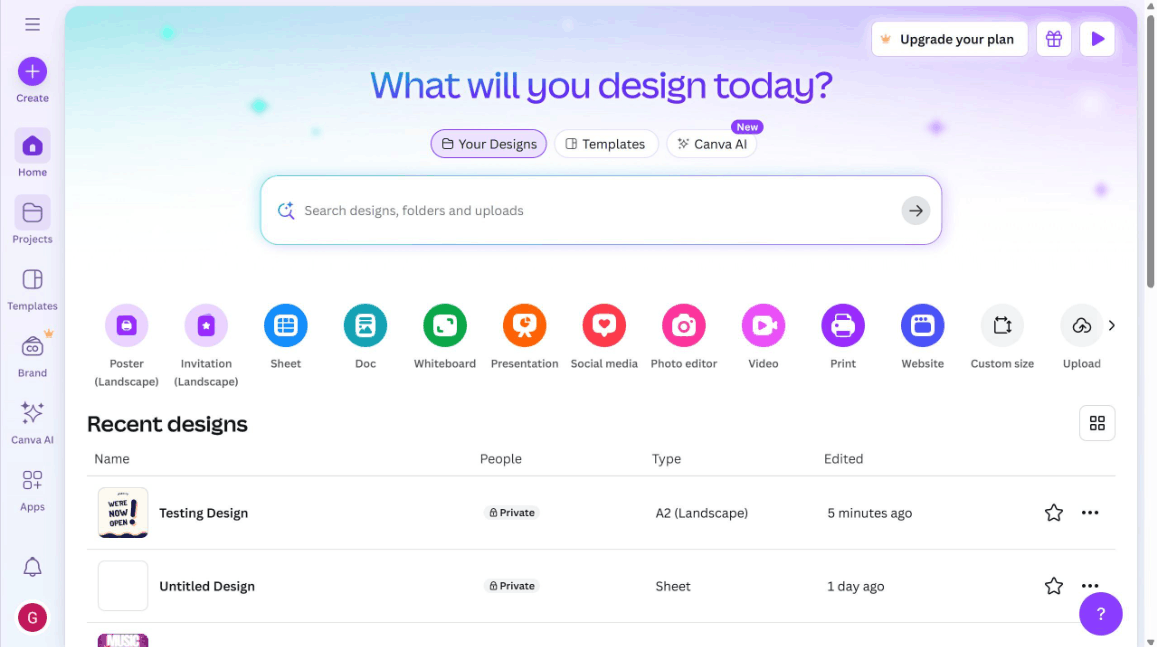This screenshot has width=1157, height=647.
Task: Open the hamburger menu icon
Action: (x=32, y=24)
